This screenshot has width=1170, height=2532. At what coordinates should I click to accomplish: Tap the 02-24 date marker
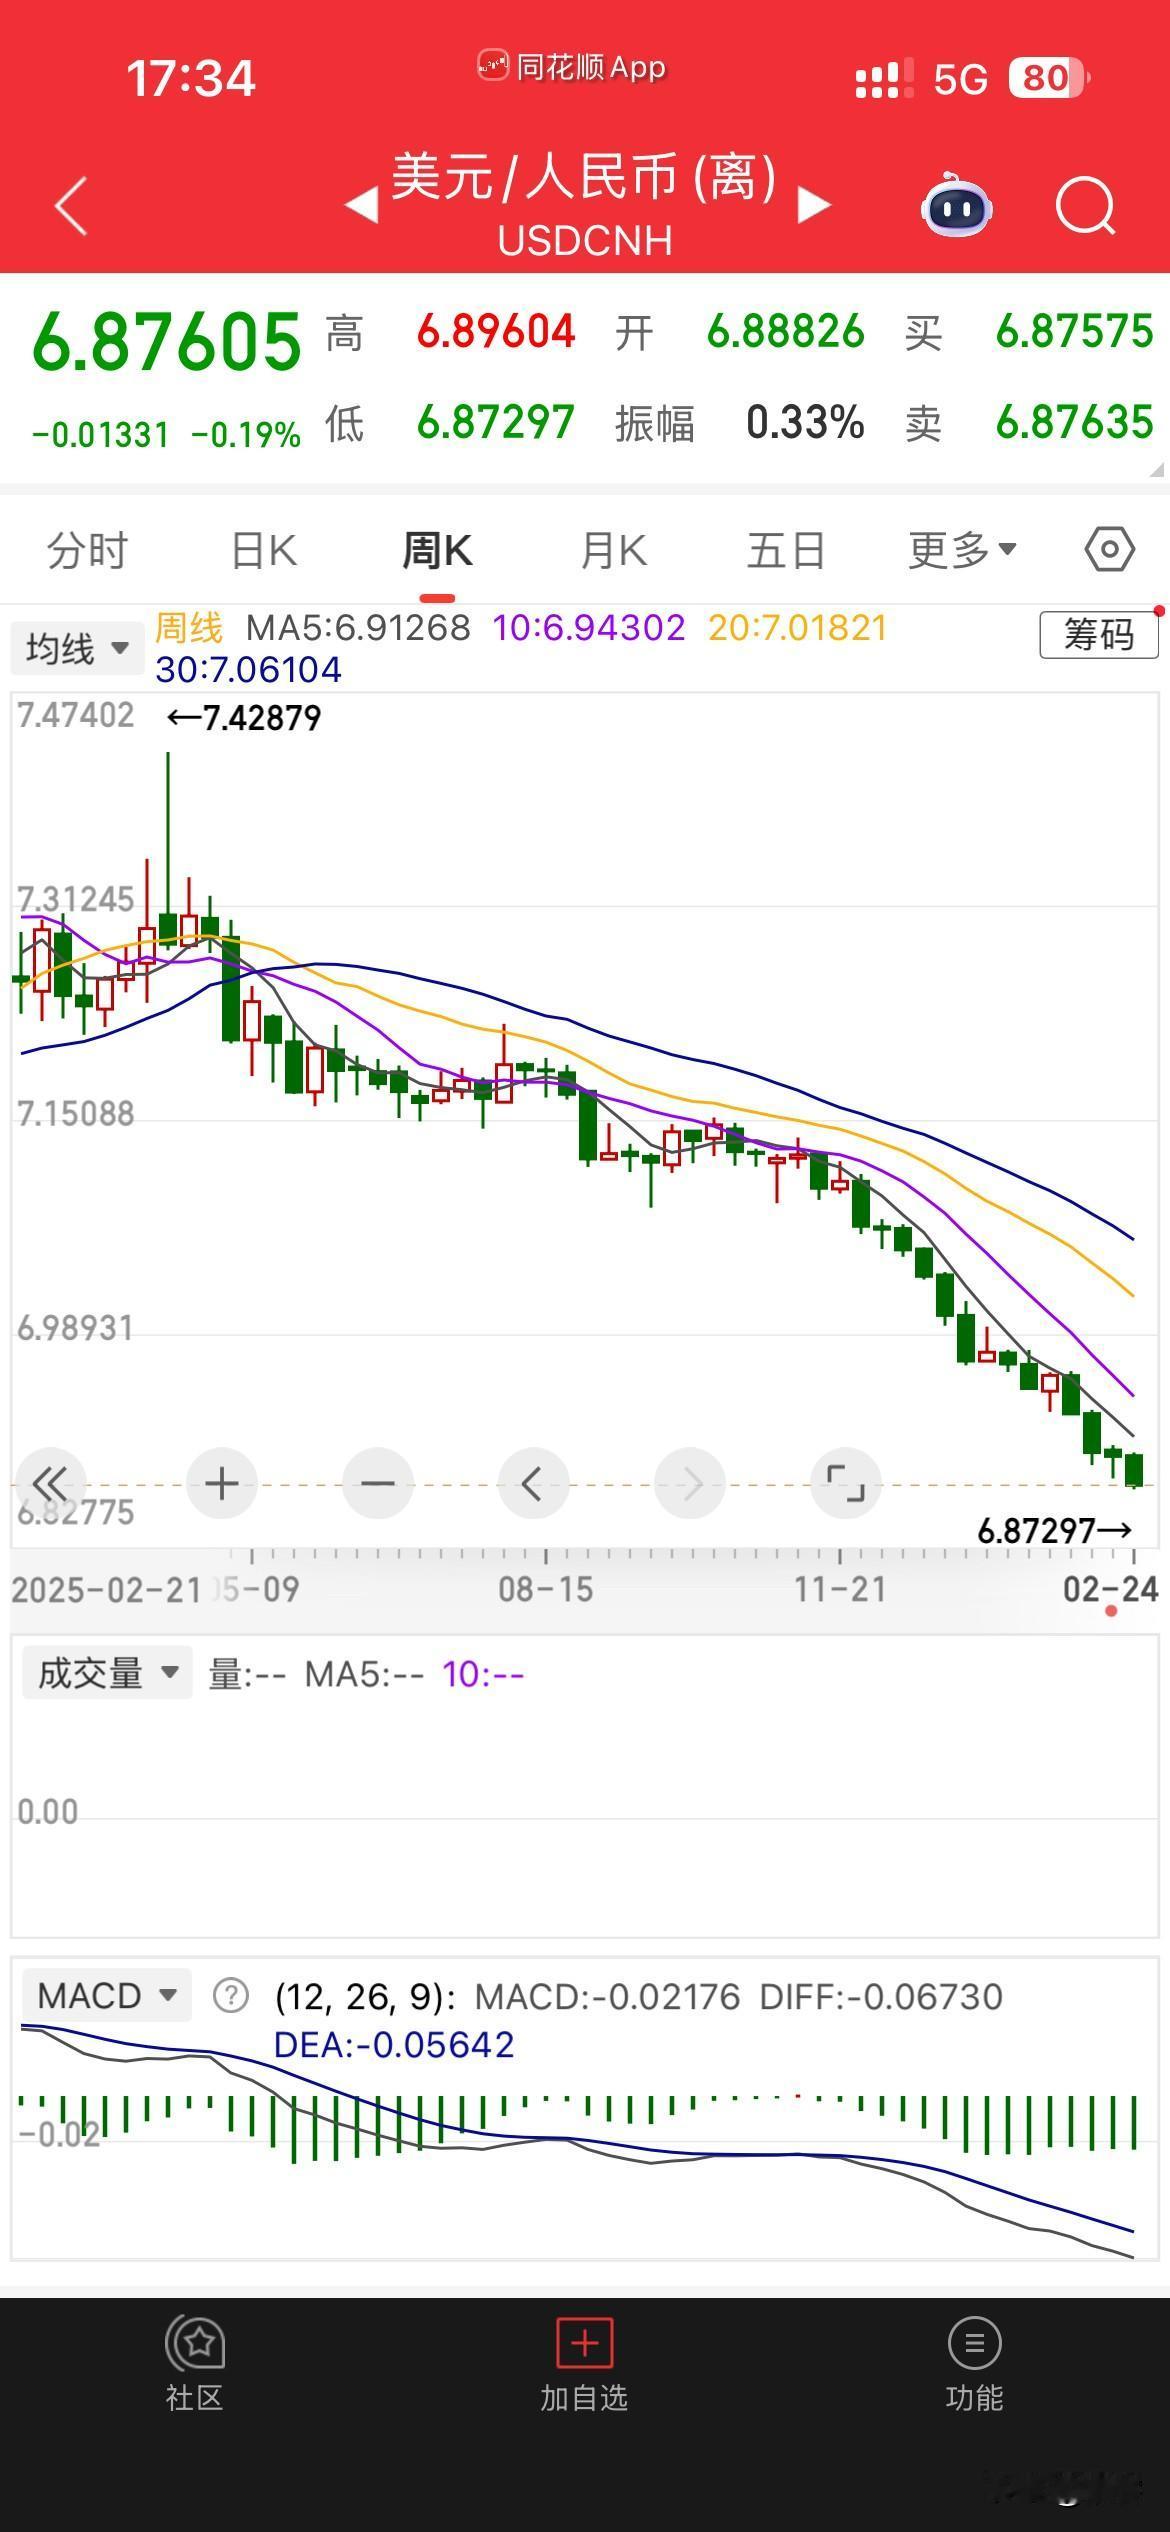click(x=1110, y=1589)
